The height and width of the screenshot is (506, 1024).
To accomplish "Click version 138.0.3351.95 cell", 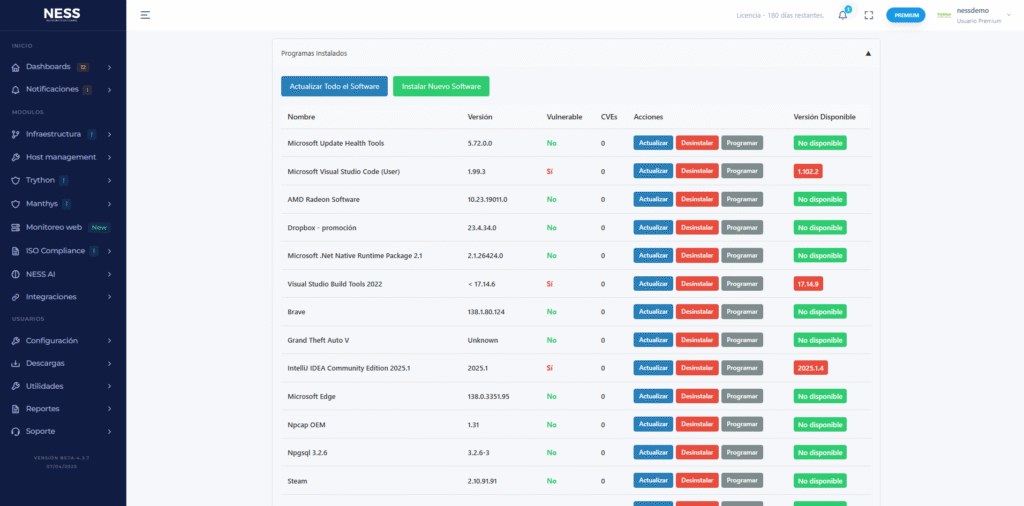I will [488, 396].
